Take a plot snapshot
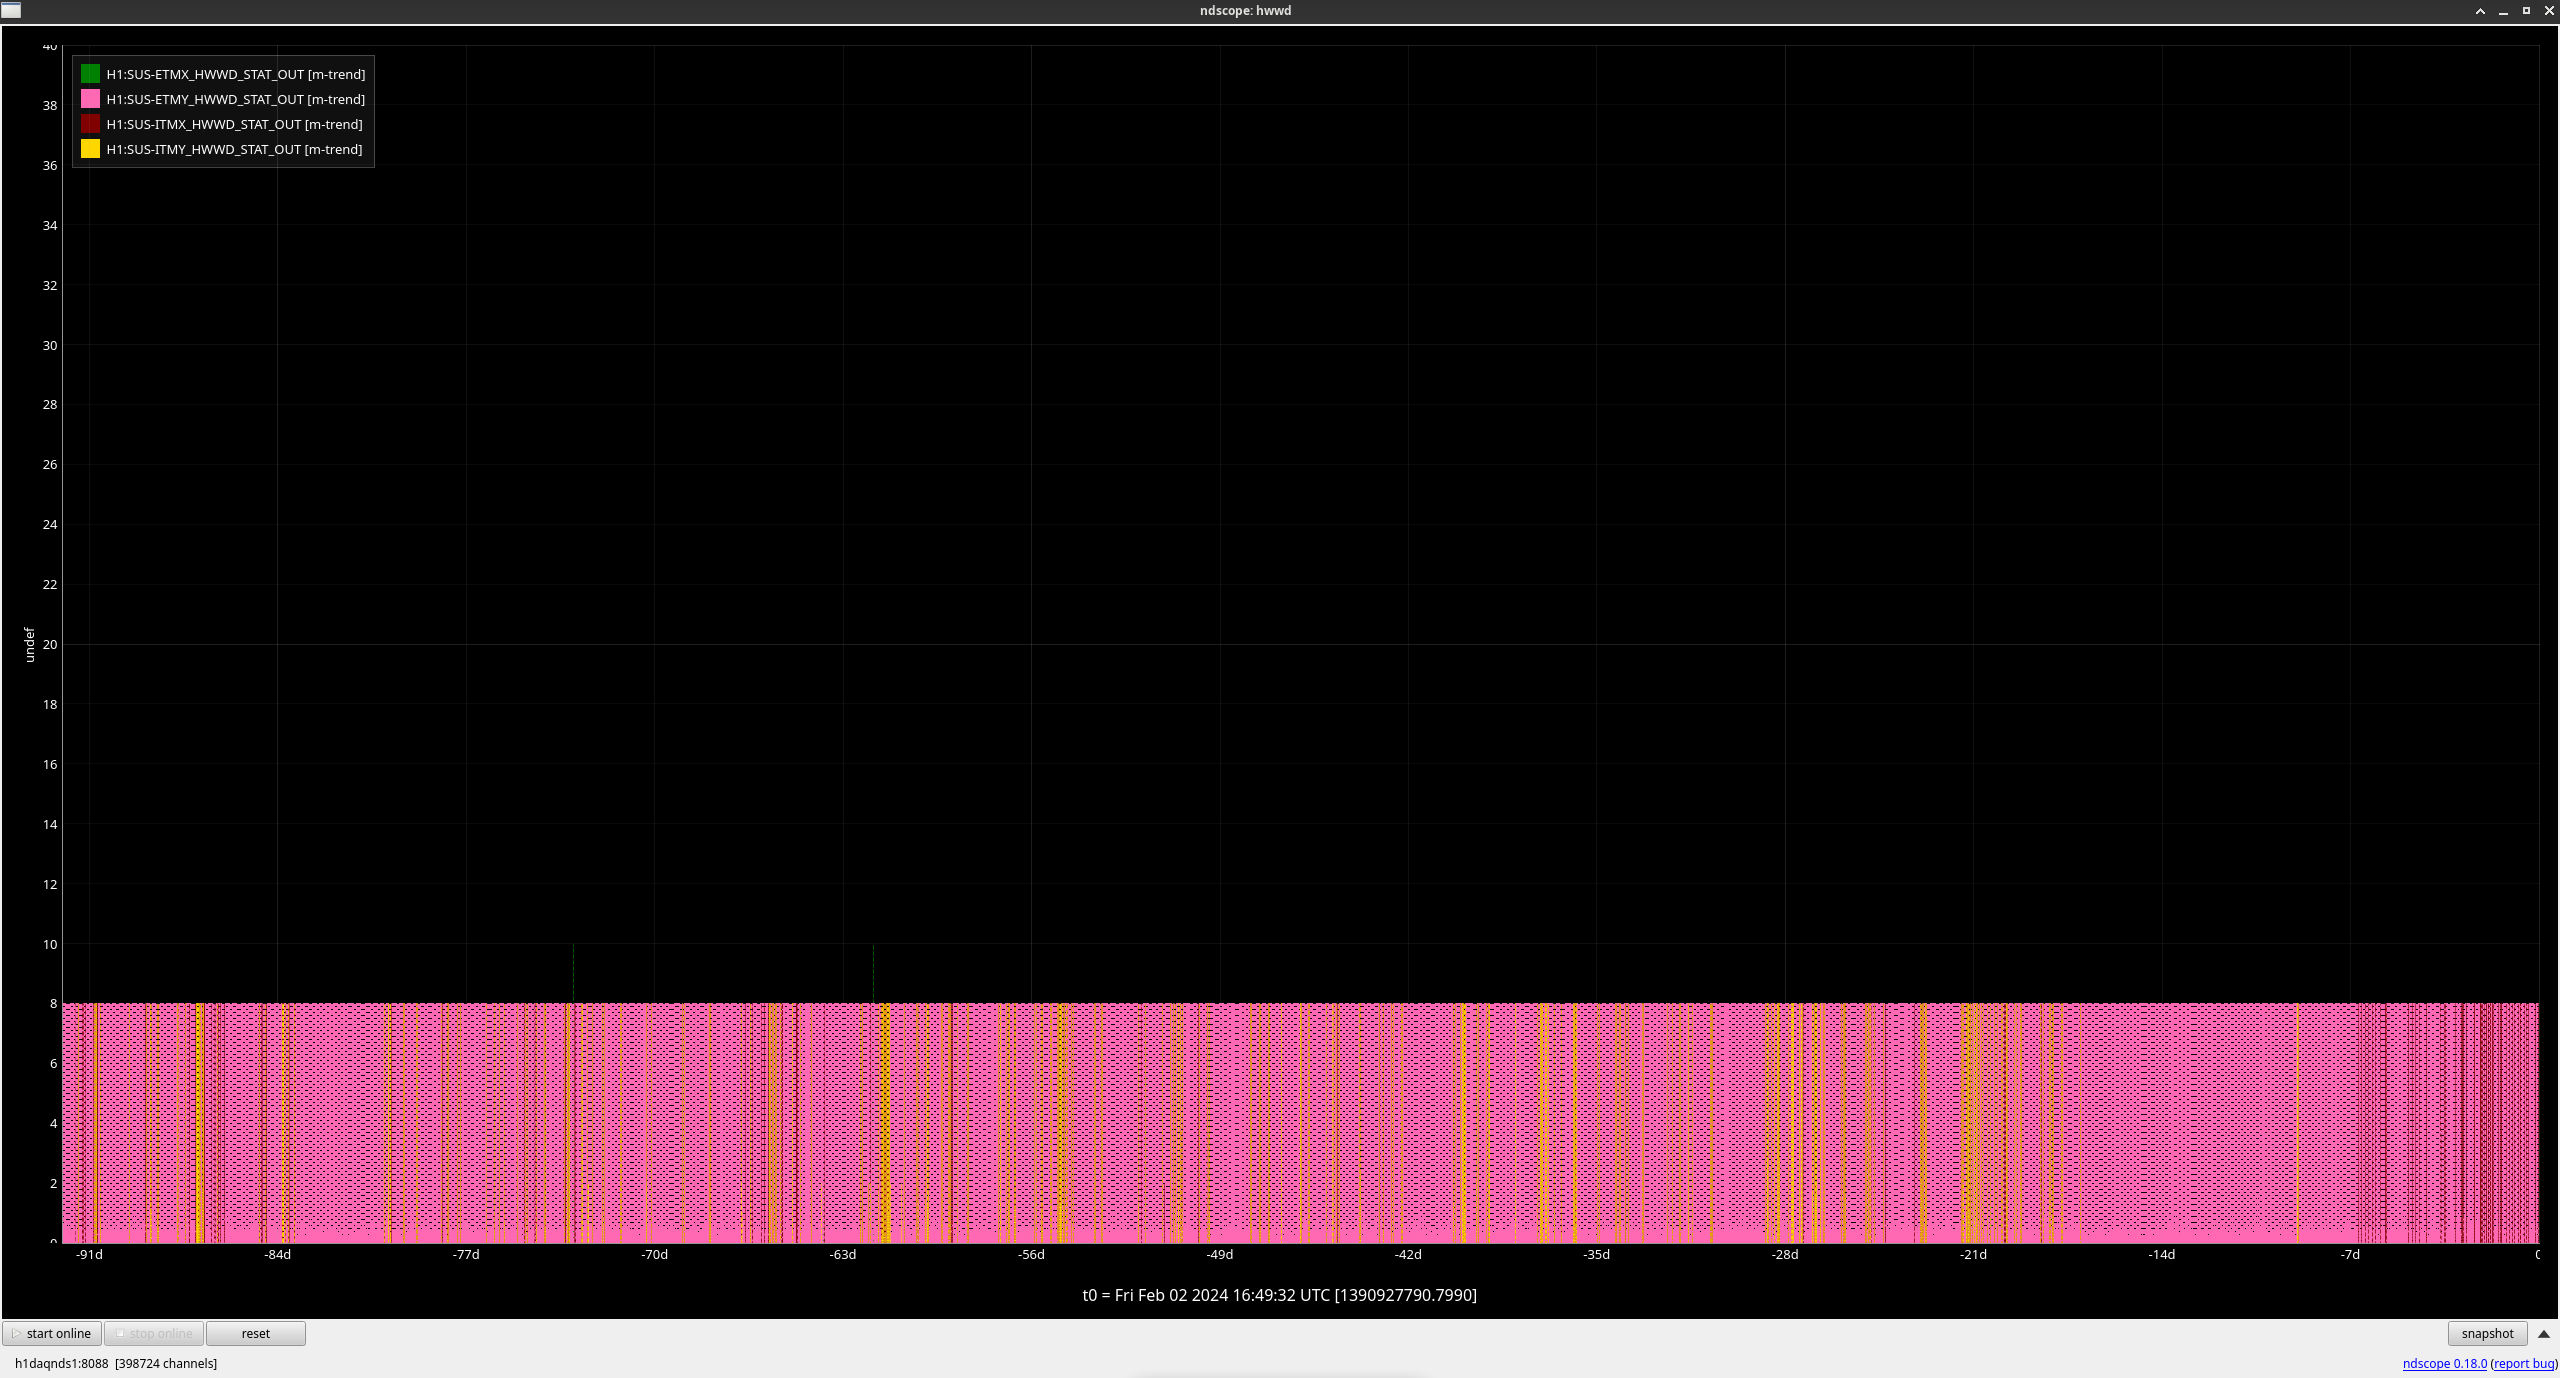Screen dimensions: 2560x1378 point(2486,1333)
